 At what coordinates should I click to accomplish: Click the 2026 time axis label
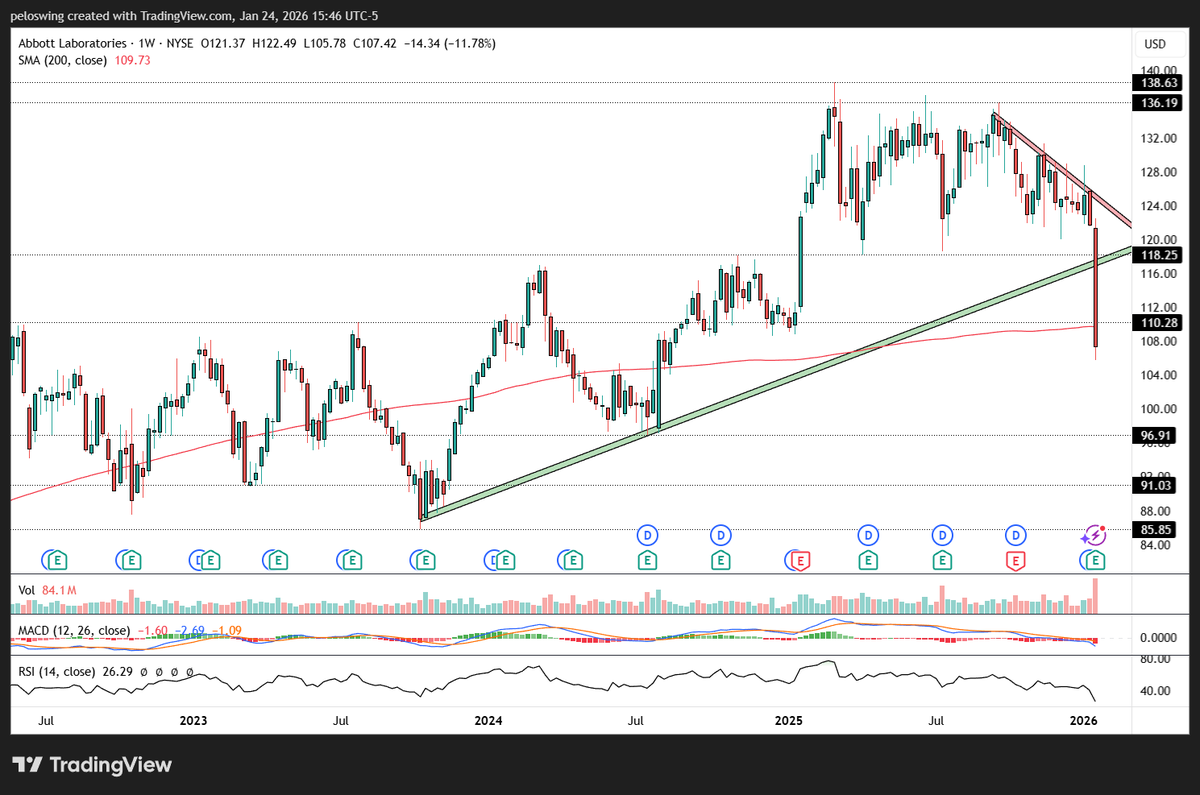click(x=1084, y=720)
